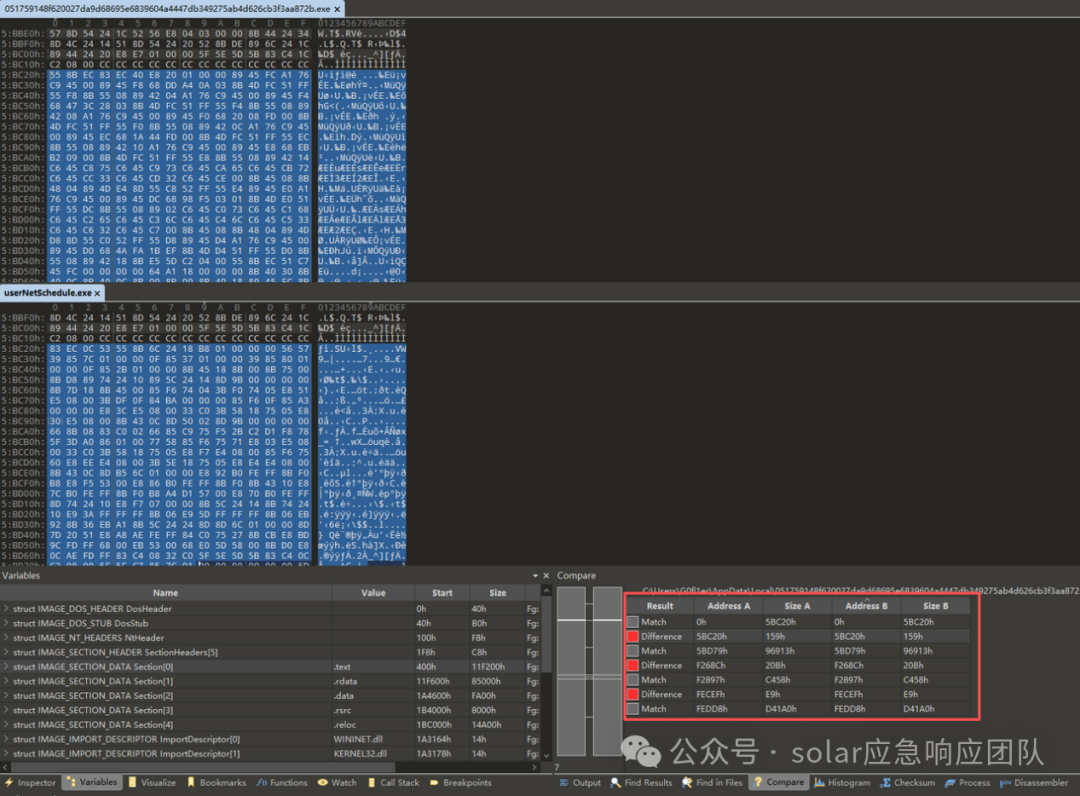
Task: Show the Output tab
Action: tap(580, 782)
